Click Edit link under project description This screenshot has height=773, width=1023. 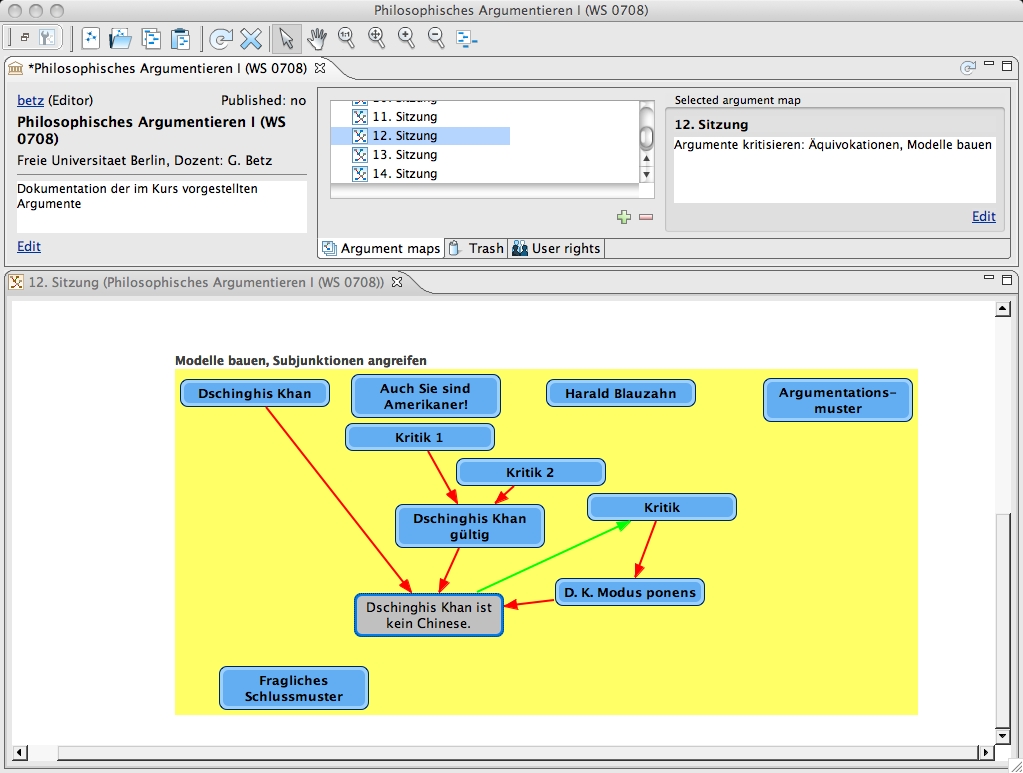coord(29,247)
